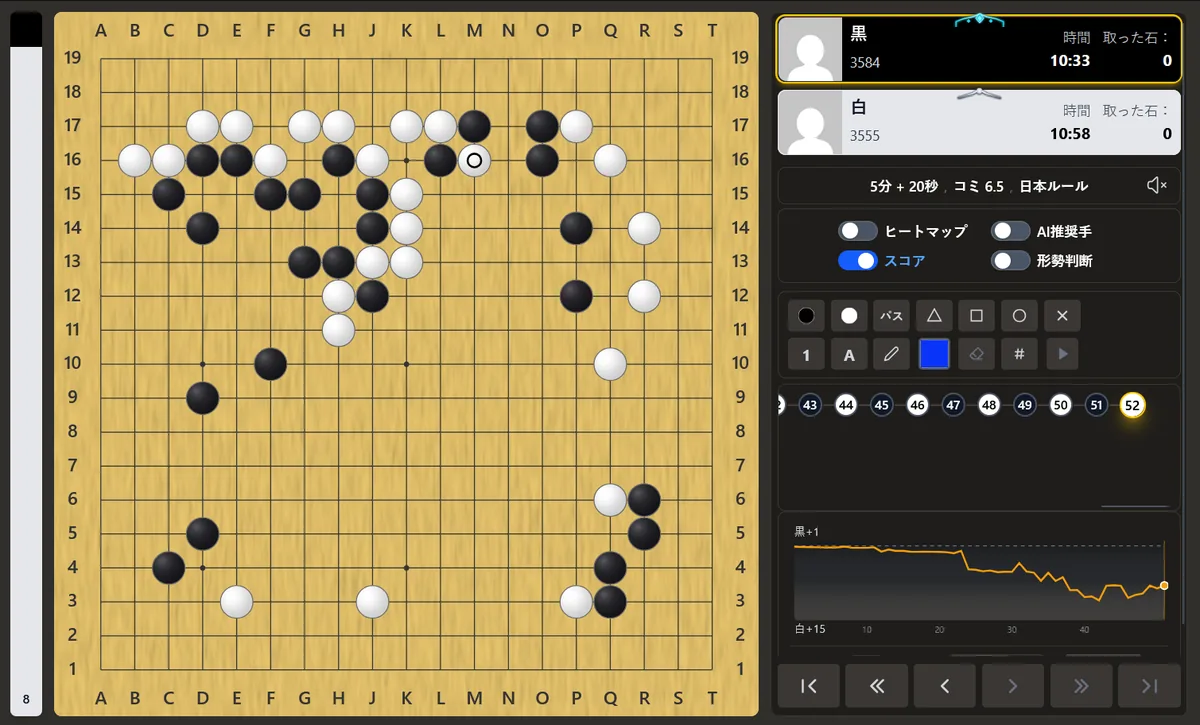The width and height of the screenshot is (1200, 725).
Task: Disable the スコア score toggle
Action: coord(857,261)
